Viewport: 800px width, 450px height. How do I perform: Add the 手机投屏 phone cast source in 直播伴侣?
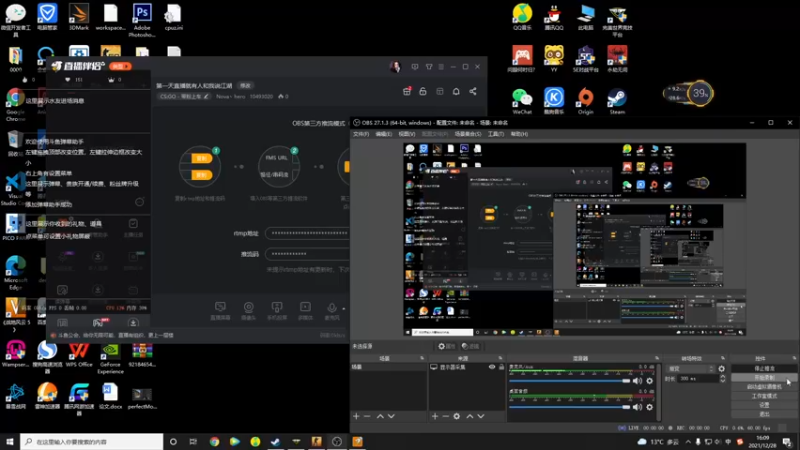click(x=277, y=310)
